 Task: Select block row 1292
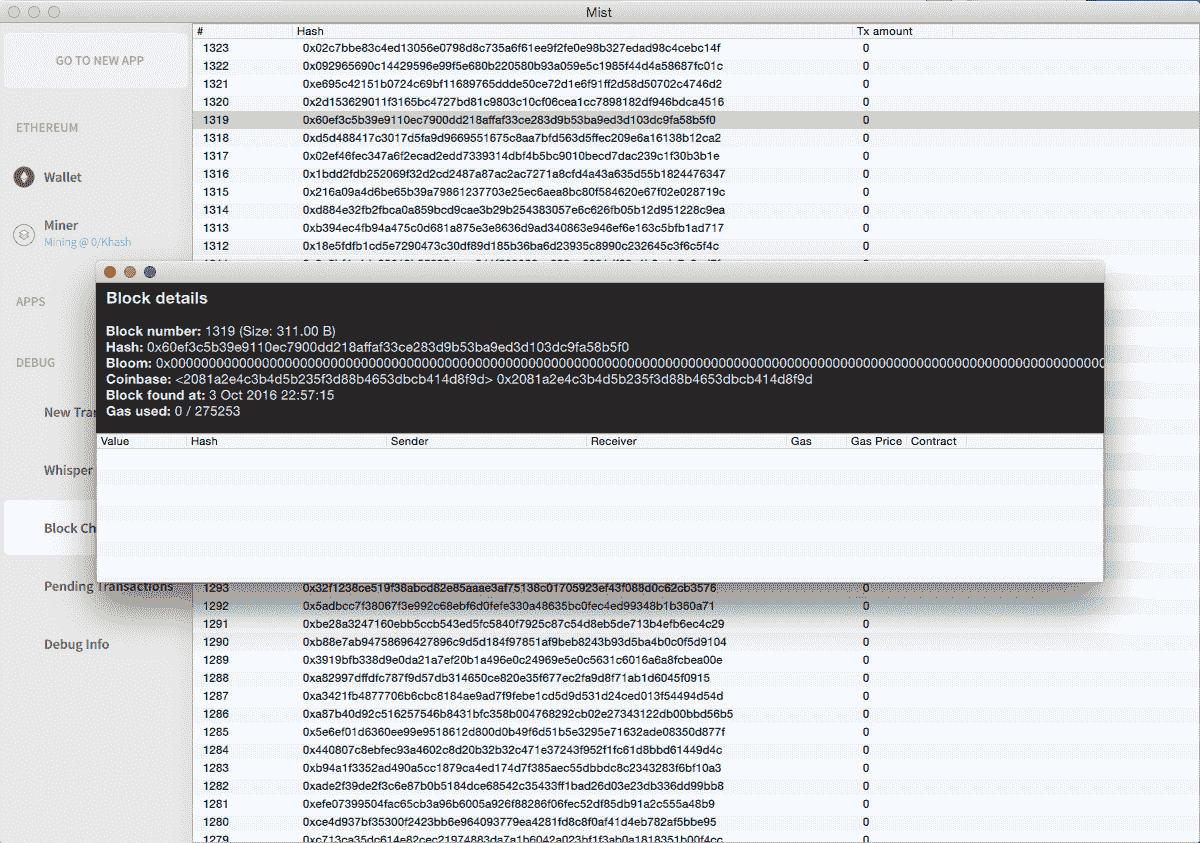pyautogui.click(x=696, y=606)
